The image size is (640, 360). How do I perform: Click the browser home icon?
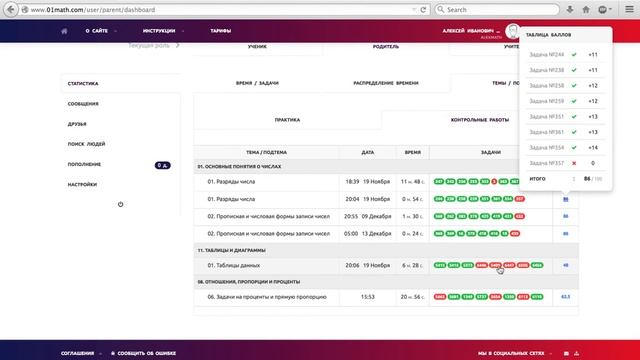pos(586,9)
